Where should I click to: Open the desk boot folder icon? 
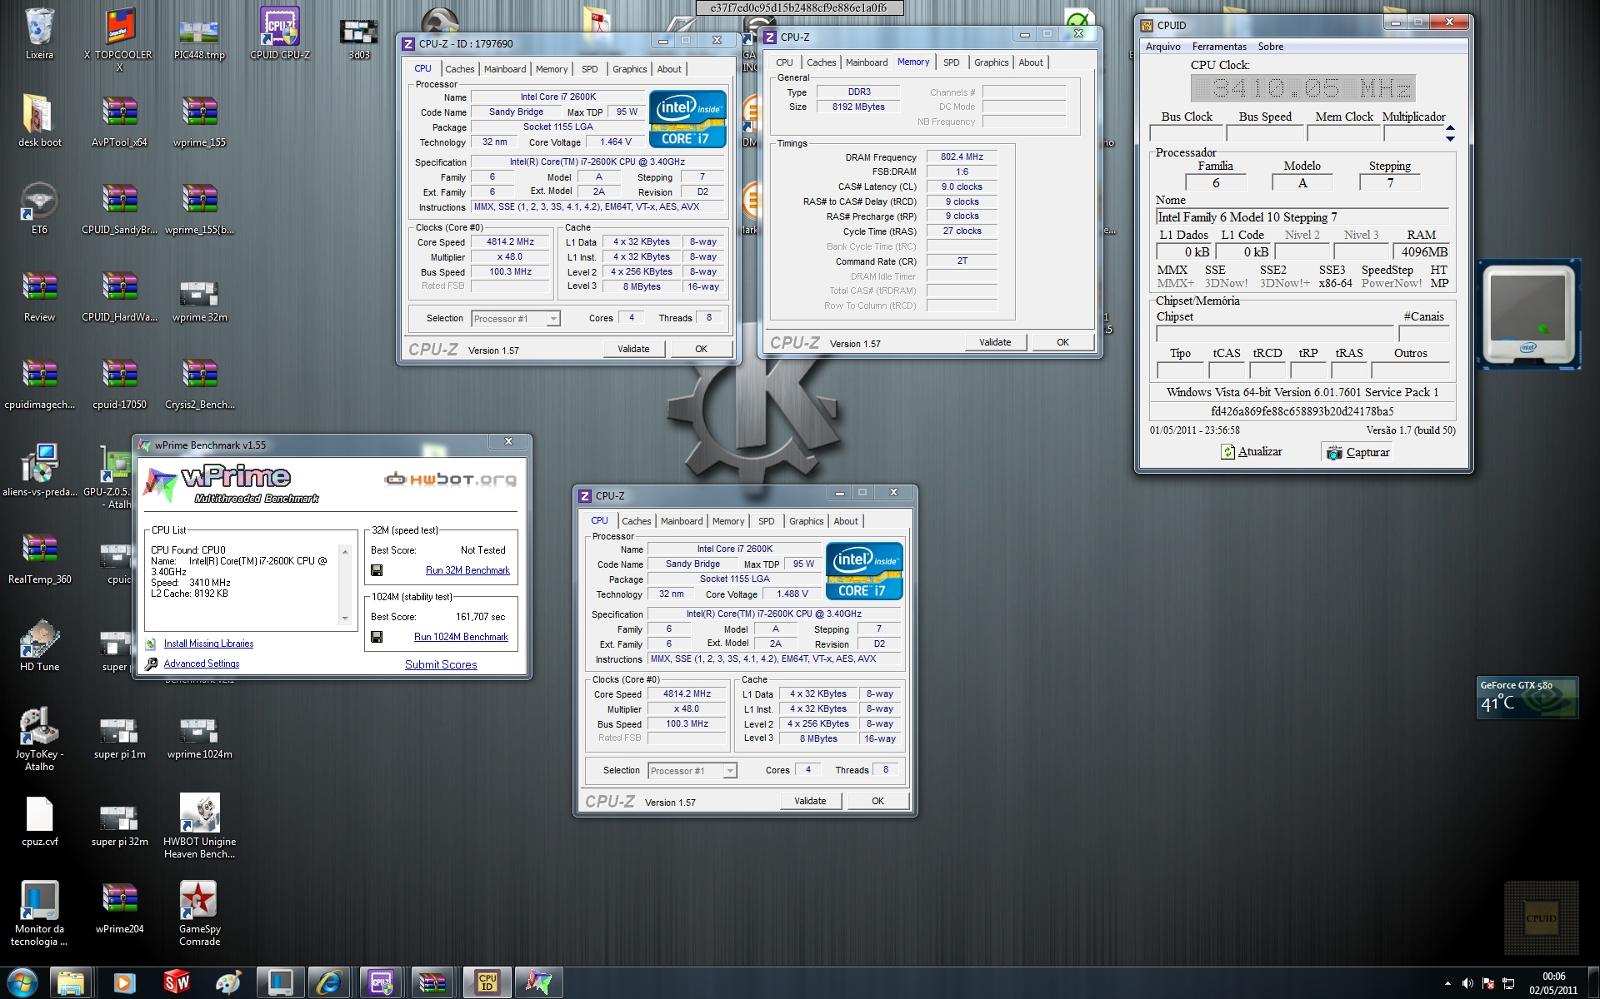(x=39, y=122)
